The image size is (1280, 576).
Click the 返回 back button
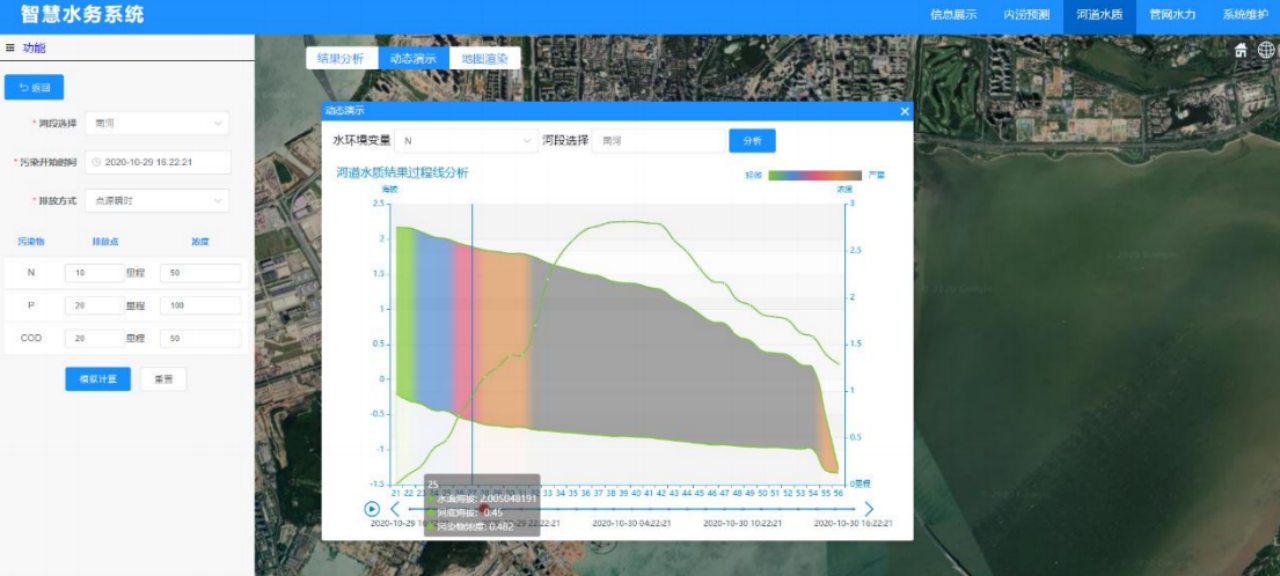[x=34, y=88]
